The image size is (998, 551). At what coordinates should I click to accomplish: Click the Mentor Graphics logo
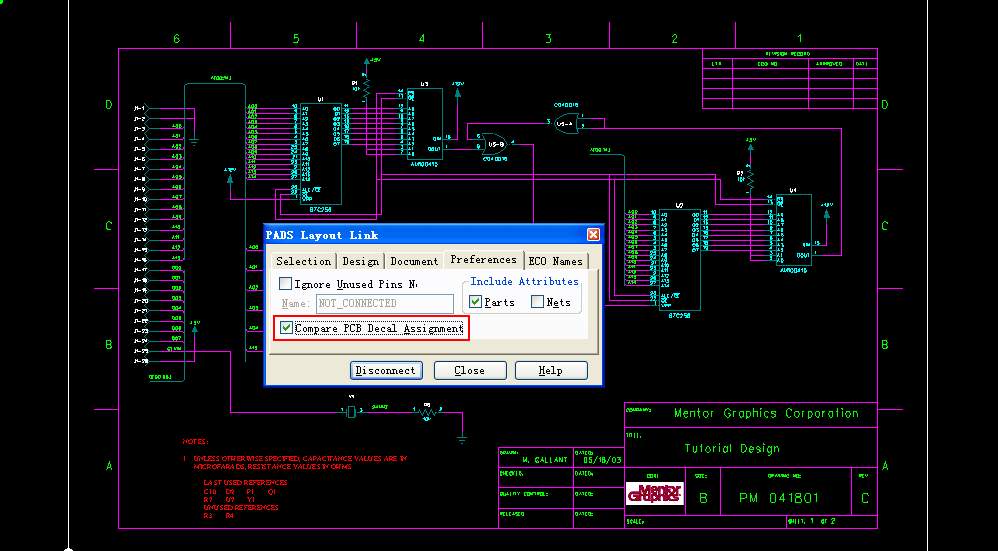(654, 493)
